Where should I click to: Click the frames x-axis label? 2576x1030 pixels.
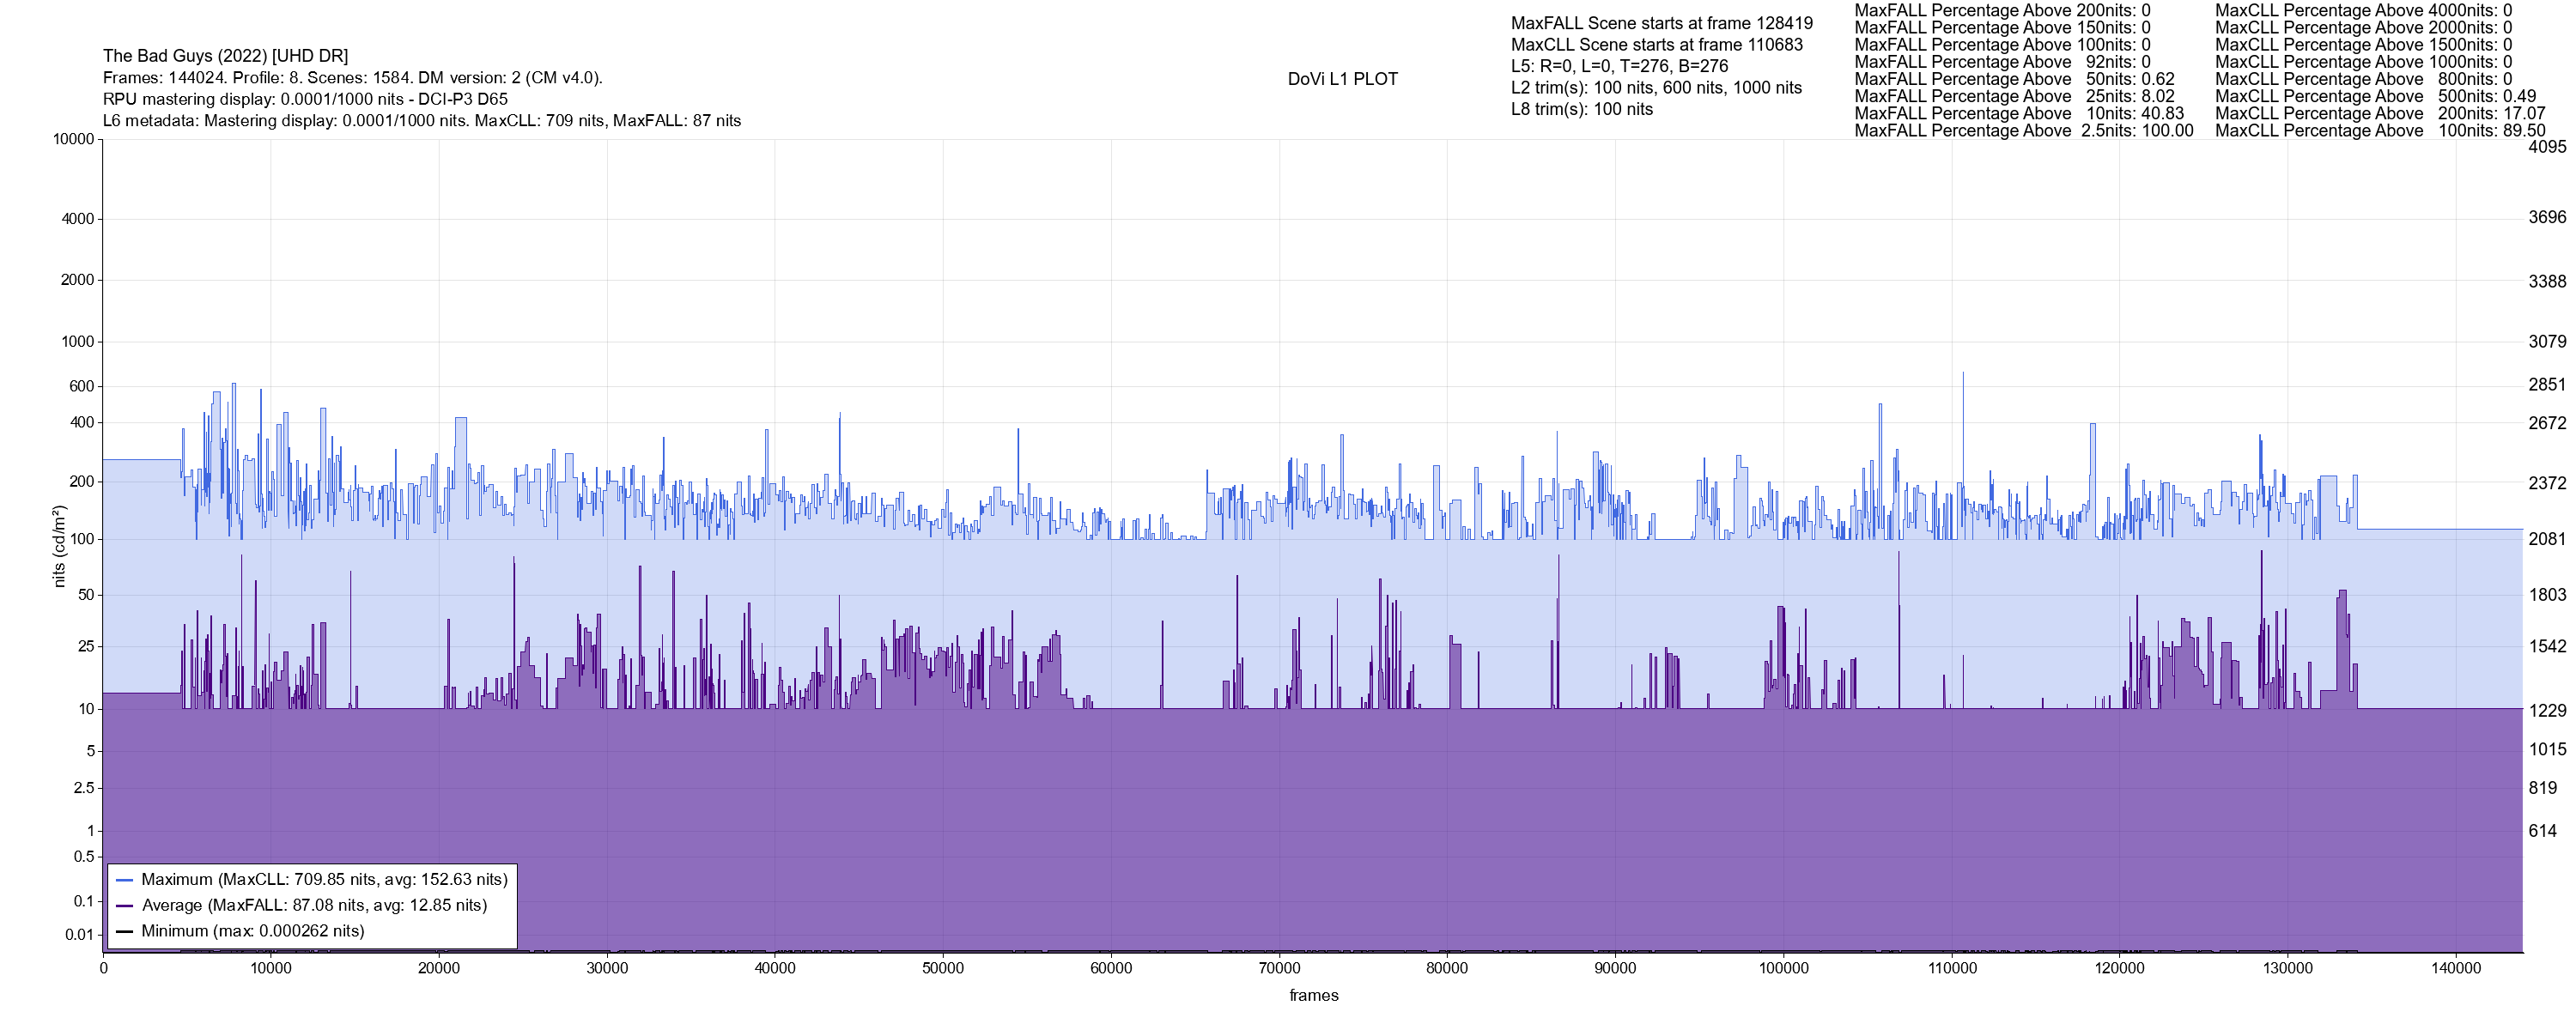point(1313,996)
